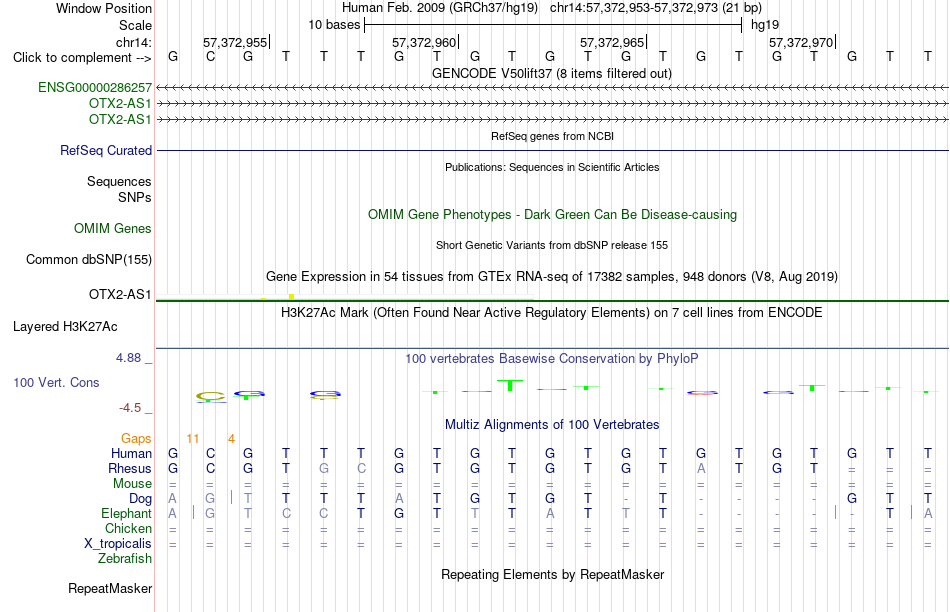Click 'Multiz Alignments of 100 Vertebrates' title

(552, 425)
